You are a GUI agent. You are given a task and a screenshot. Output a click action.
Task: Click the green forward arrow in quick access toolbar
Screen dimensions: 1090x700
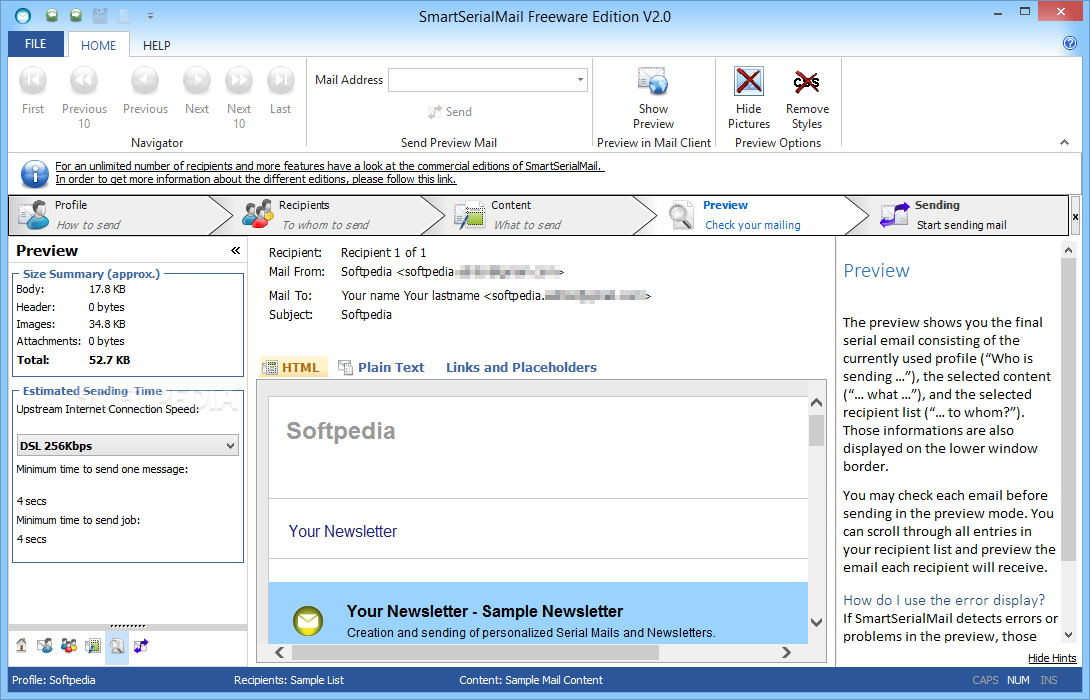[x=76, y=15]
